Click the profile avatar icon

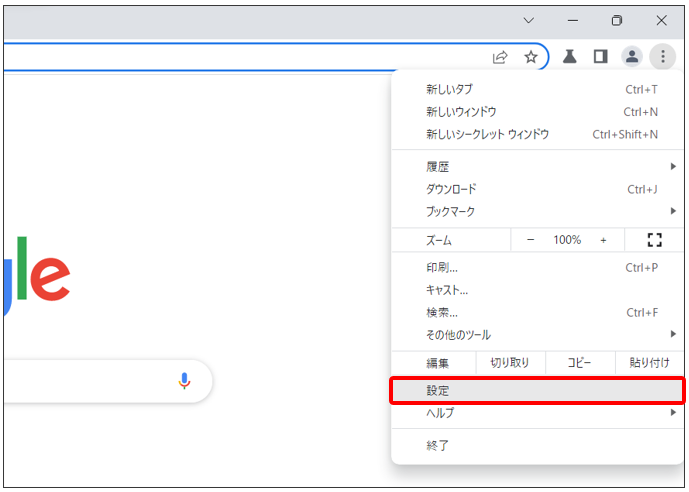tap(632, 56)
